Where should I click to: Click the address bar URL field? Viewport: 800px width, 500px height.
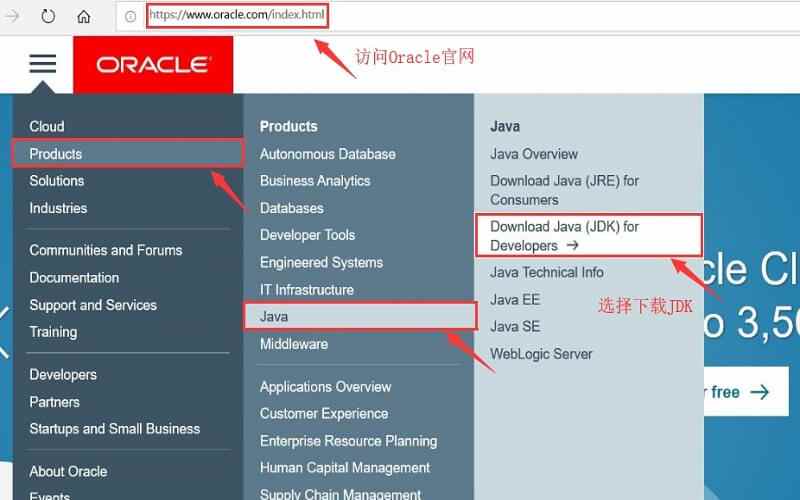237,15
